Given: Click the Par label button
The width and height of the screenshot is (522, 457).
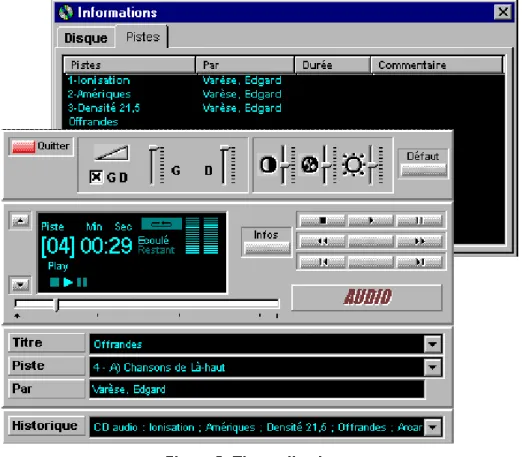Looking at the screenshot, I should tap(47, 389).
